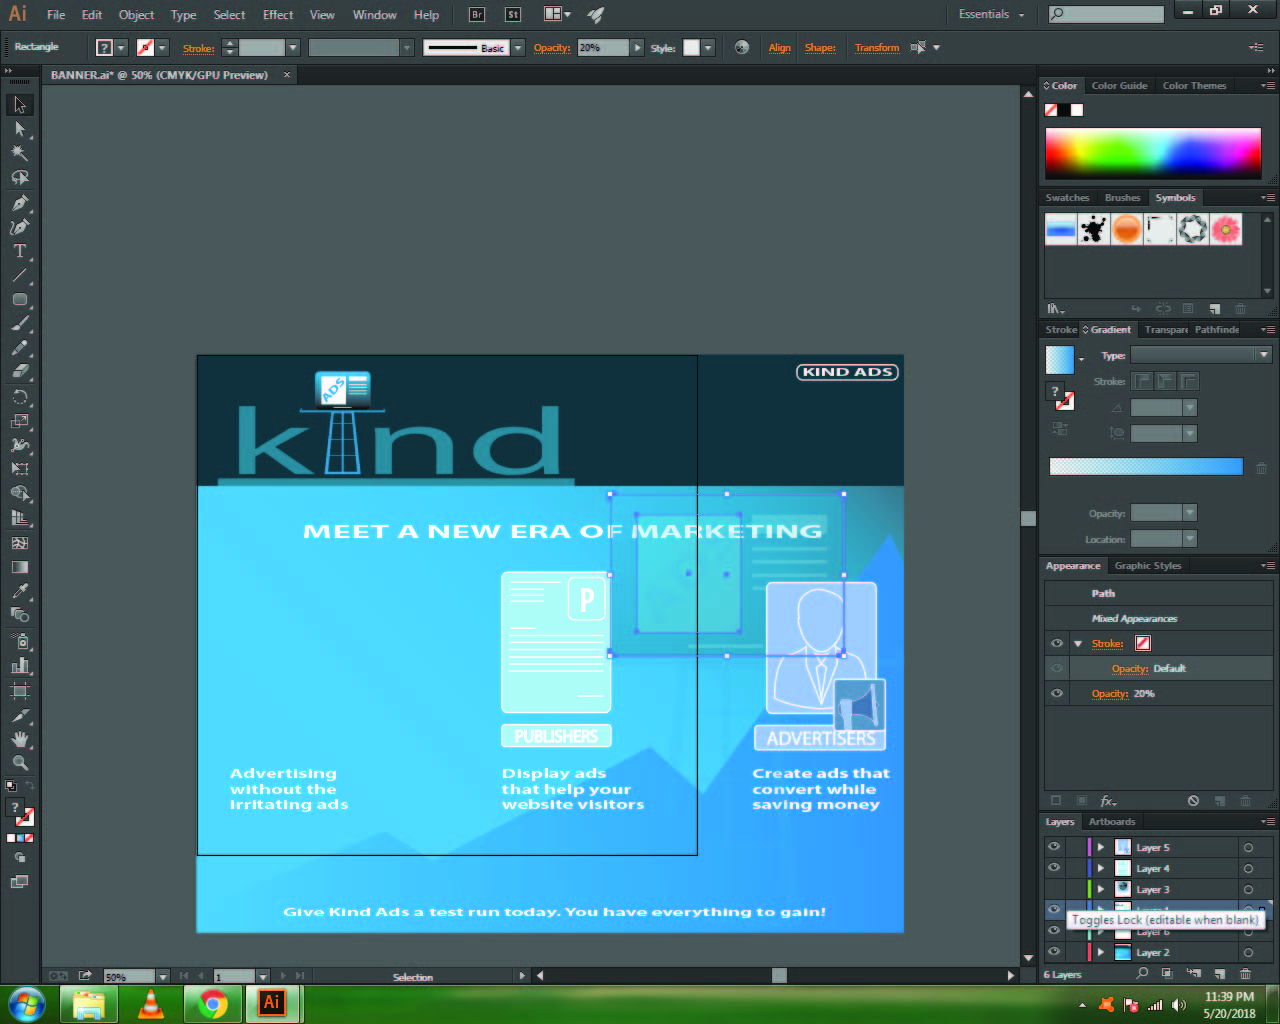Open zoom level 50% dropdown
The height and width of the screenshot is (1024, 1280).
click(162, 976)
